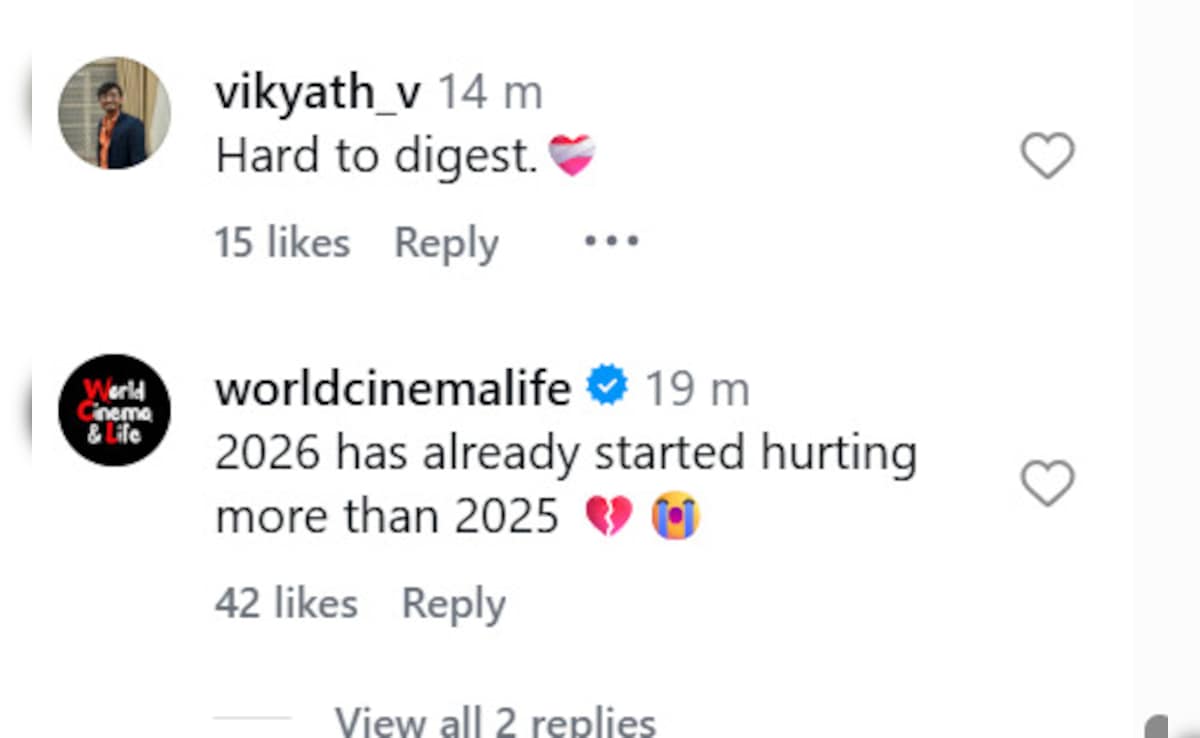Click the 14 m timestamp
This screenshot has width=1200, height=738.
(x=491, y=94)
